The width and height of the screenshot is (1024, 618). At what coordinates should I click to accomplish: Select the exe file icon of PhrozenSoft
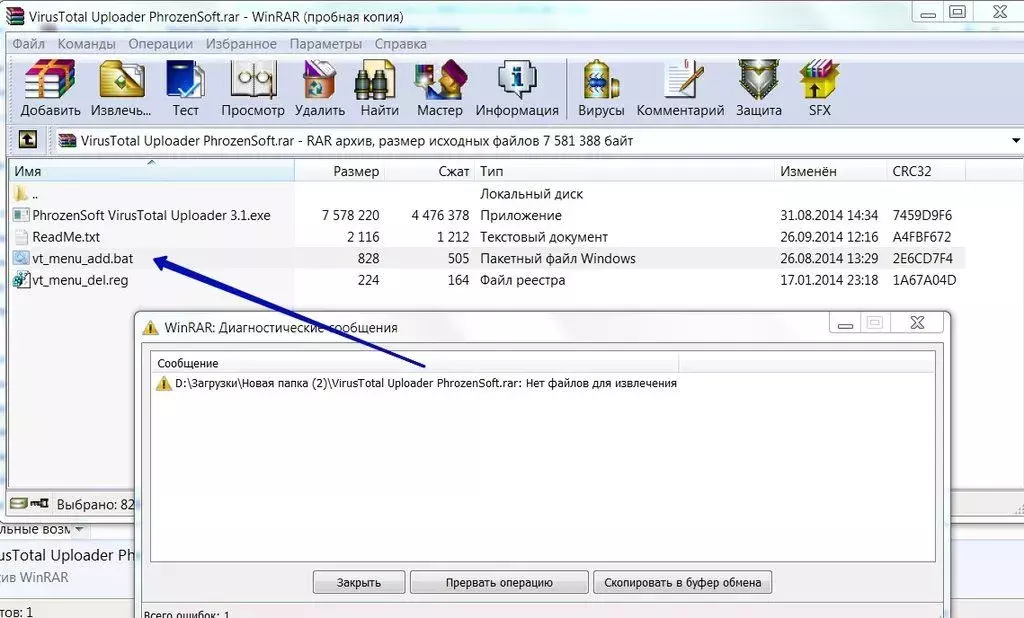coord(21,215)
